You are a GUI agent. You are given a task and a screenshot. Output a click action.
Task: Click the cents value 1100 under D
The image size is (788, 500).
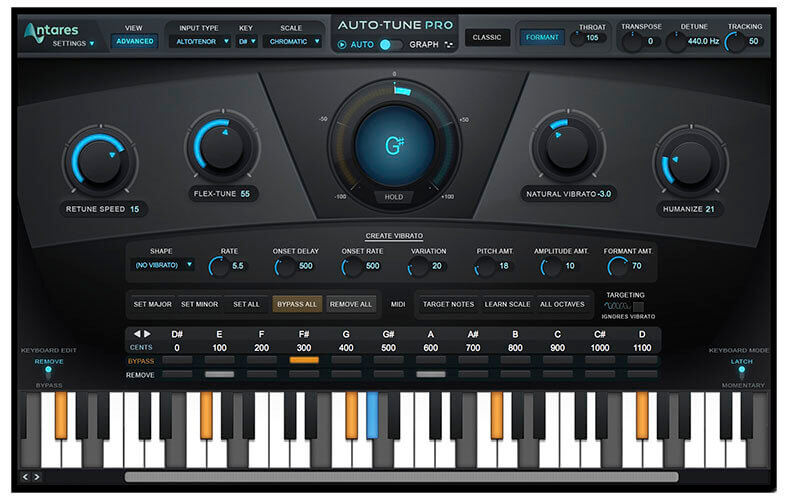642,348
